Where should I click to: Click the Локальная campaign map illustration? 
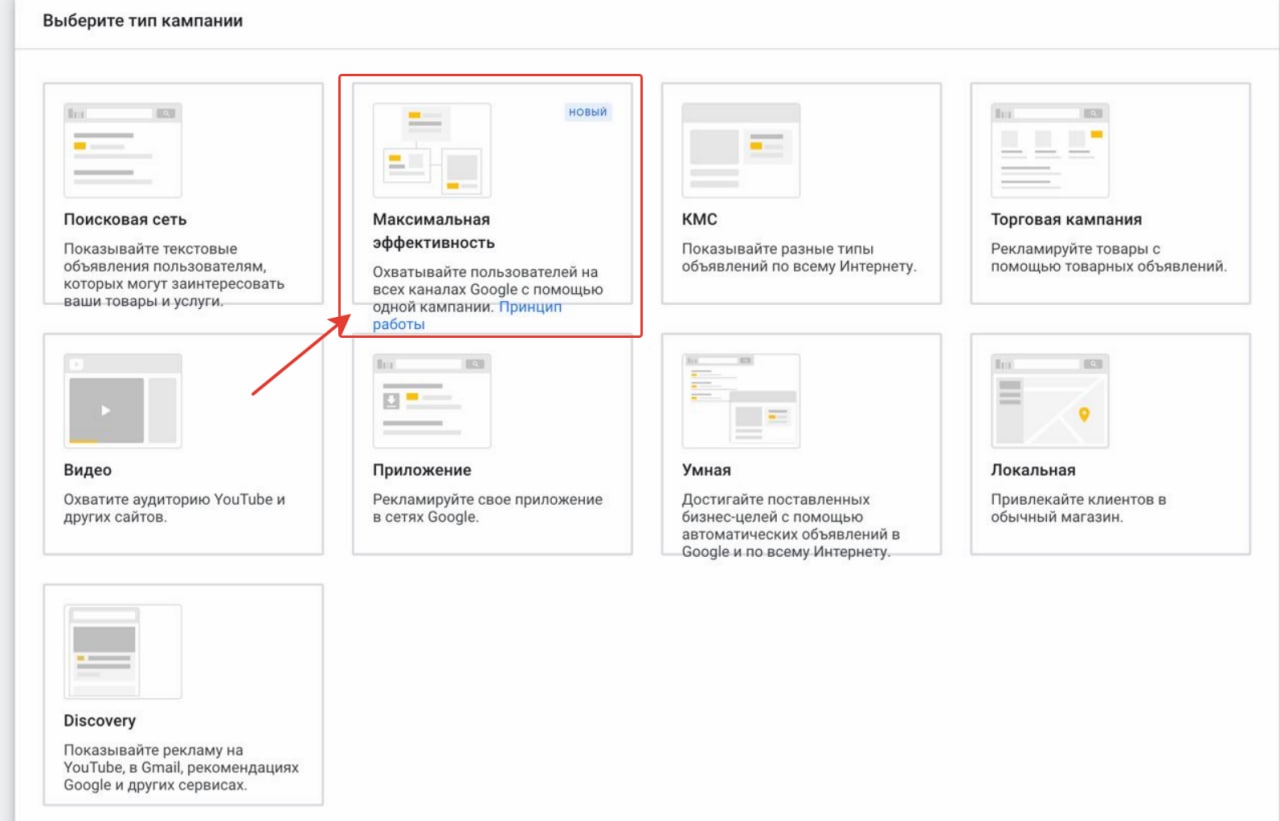pos(1050,400)
